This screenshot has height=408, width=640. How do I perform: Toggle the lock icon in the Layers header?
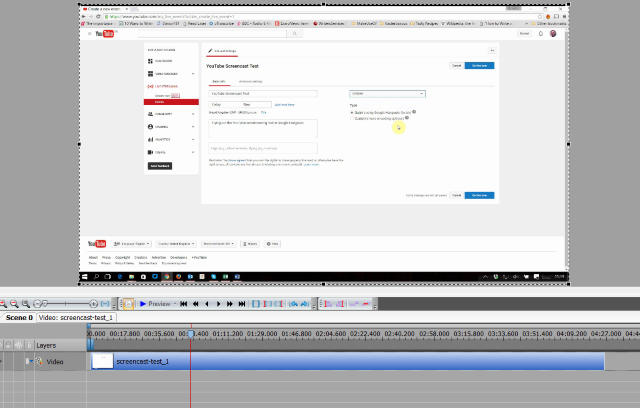point(8,346)
